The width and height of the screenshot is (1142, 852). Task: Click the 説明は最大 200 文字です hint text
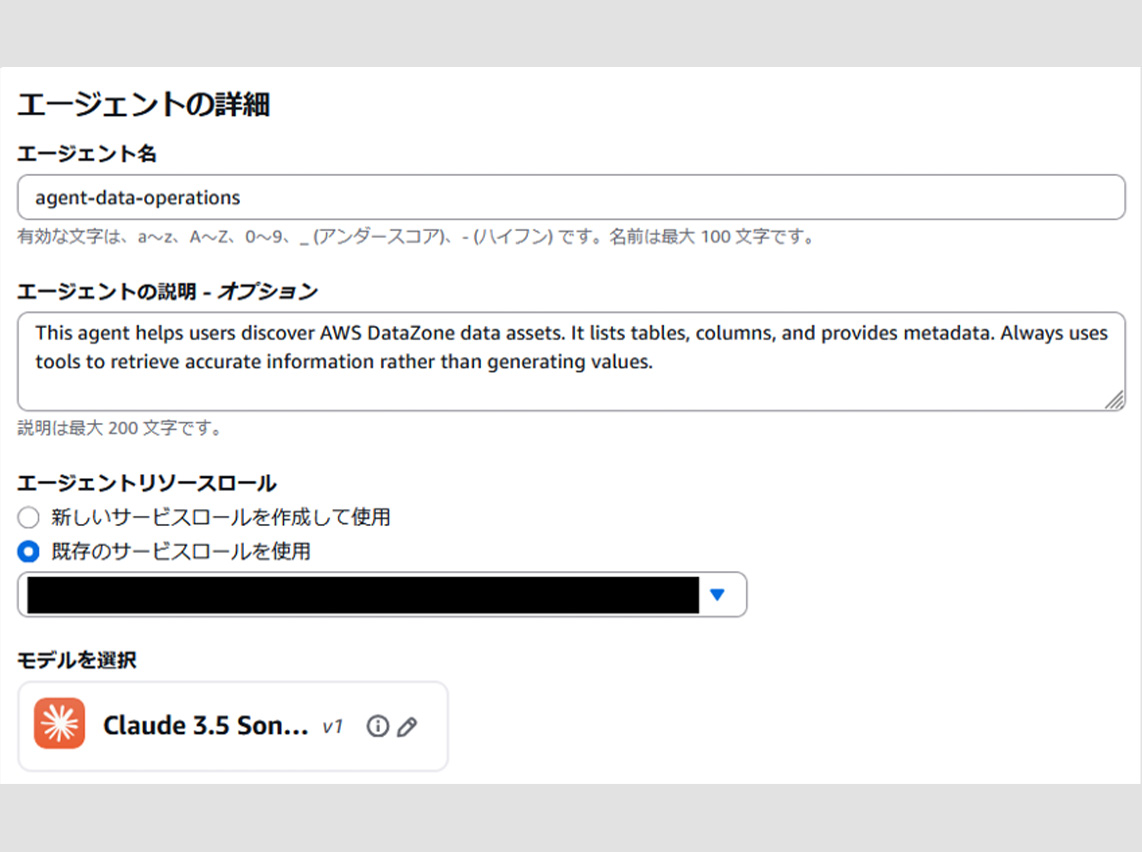point(120,428)
